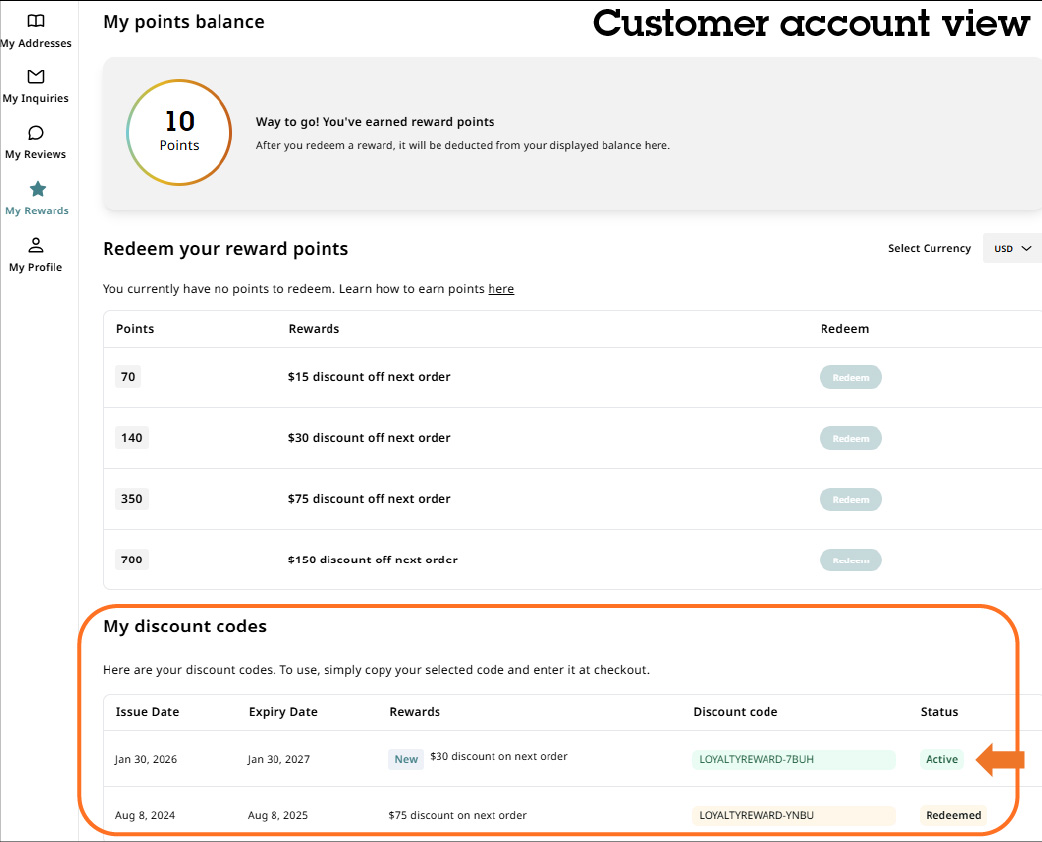Click the 70 points badge
The image size is (1042, 842).
tap(128, 377)
